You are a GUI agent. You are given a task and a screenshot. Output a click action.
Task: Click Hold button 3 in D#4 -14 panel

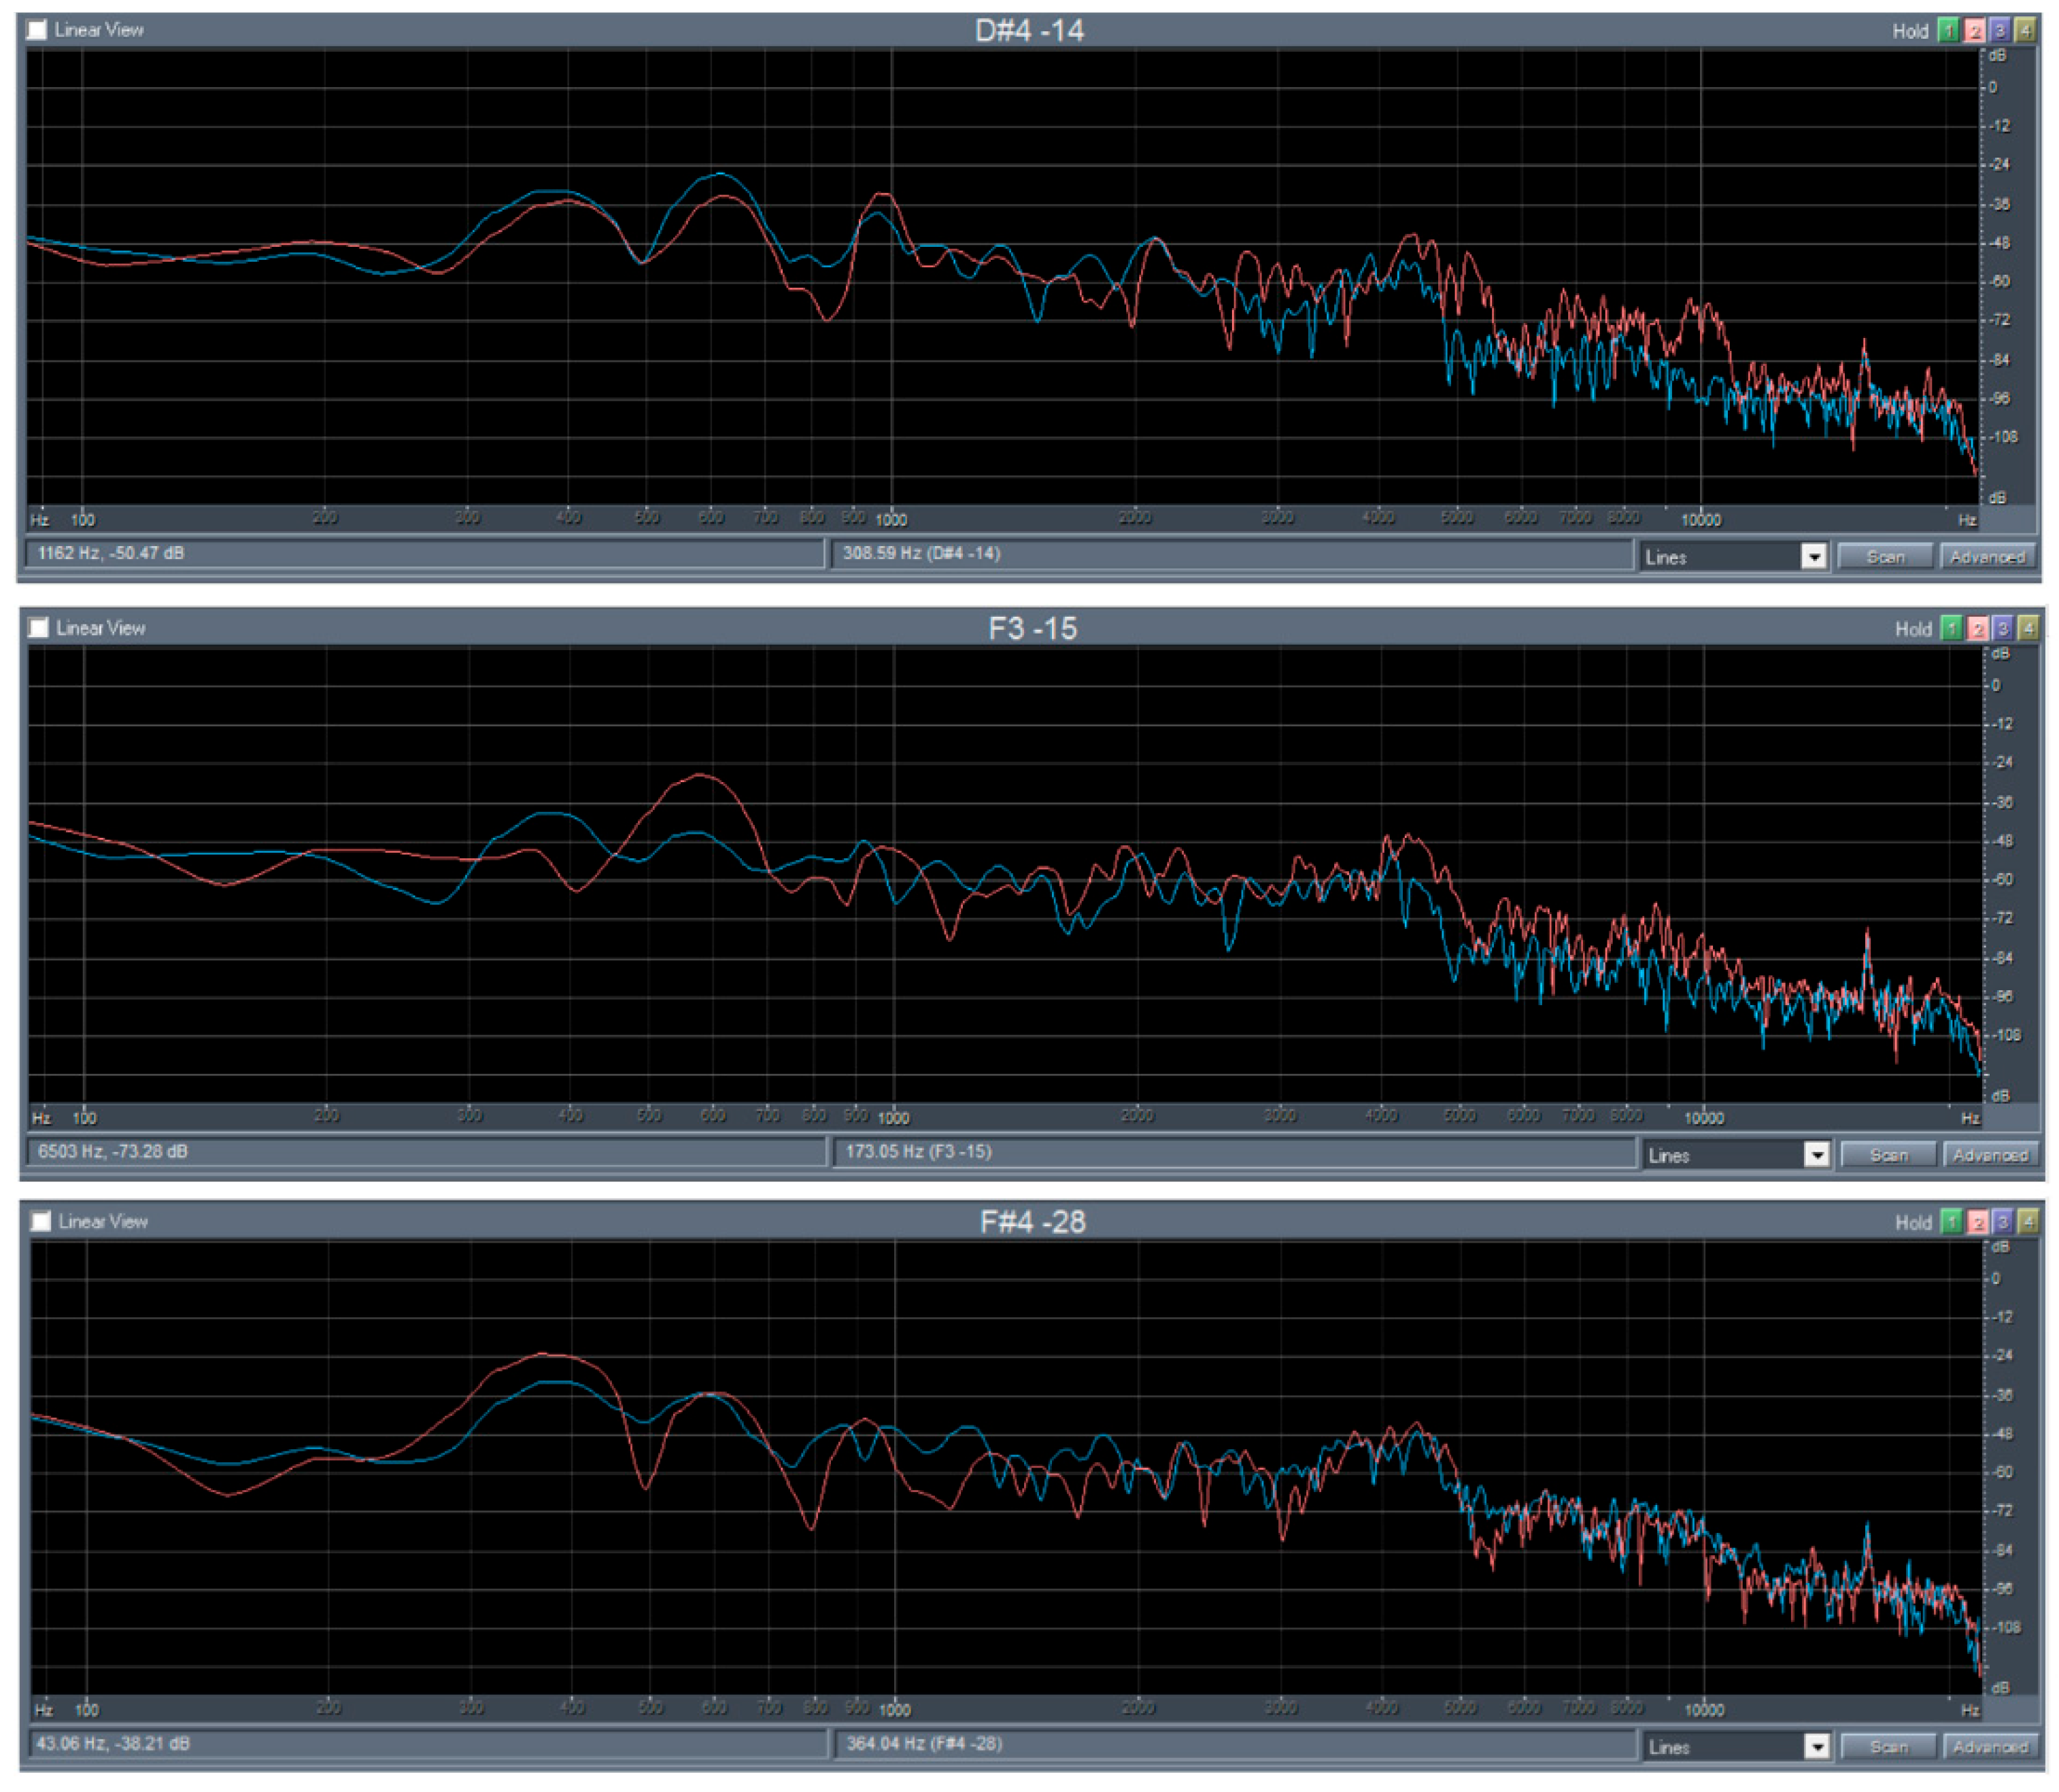pyautogui.click(x=1999, y=30)
